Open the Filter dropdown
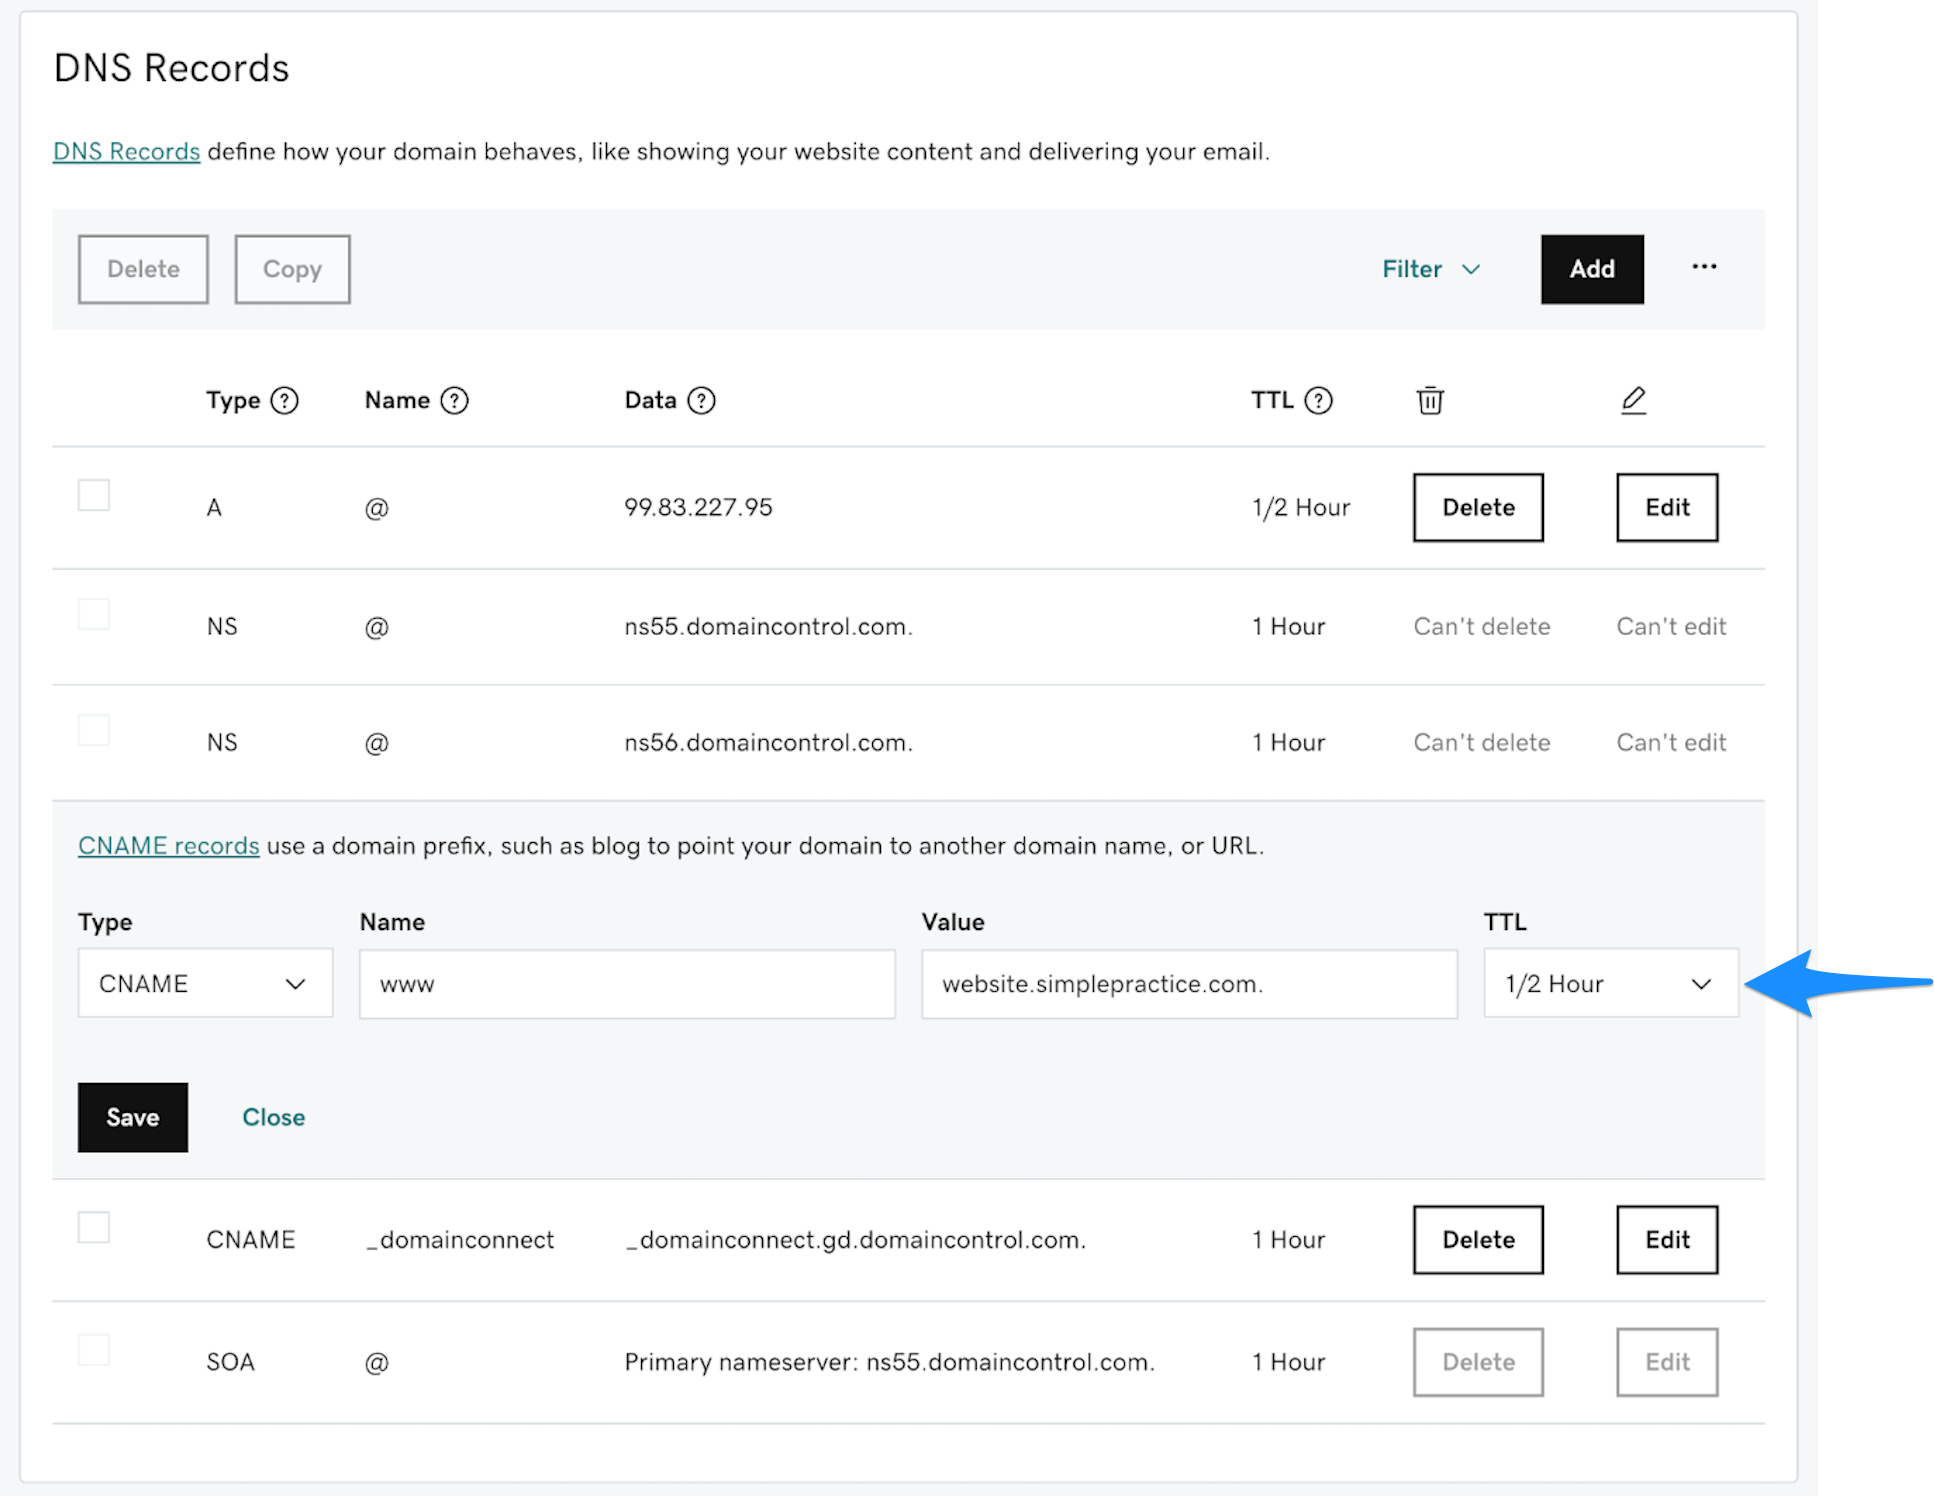The height and width of the screenshot is (1496, 1934). tap(1431, 269)
